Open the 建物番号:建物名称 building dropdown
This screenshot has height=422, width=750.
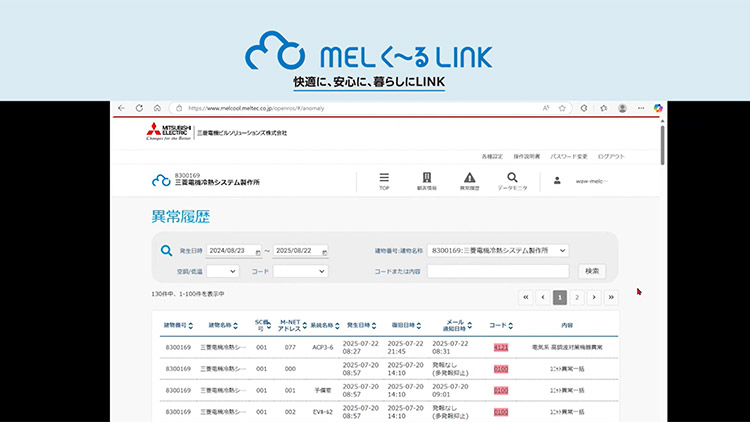(498, 251)
